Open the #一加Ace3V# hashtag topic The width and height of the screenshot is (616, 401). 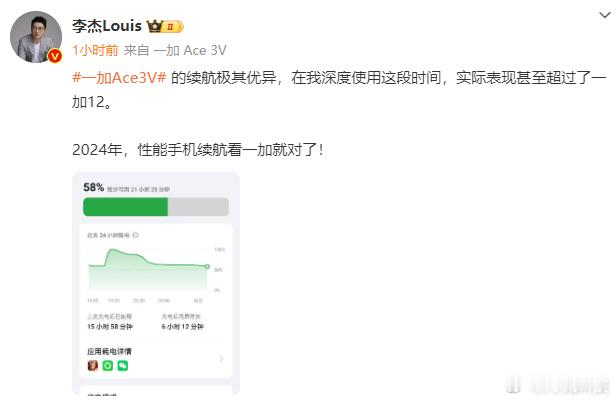pos(119,77)
